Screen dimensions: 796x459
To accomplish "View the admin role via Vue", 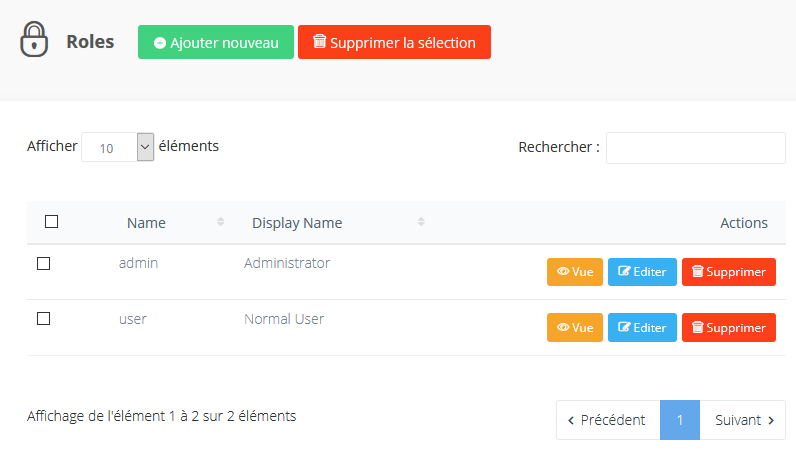I will (575, 272).
